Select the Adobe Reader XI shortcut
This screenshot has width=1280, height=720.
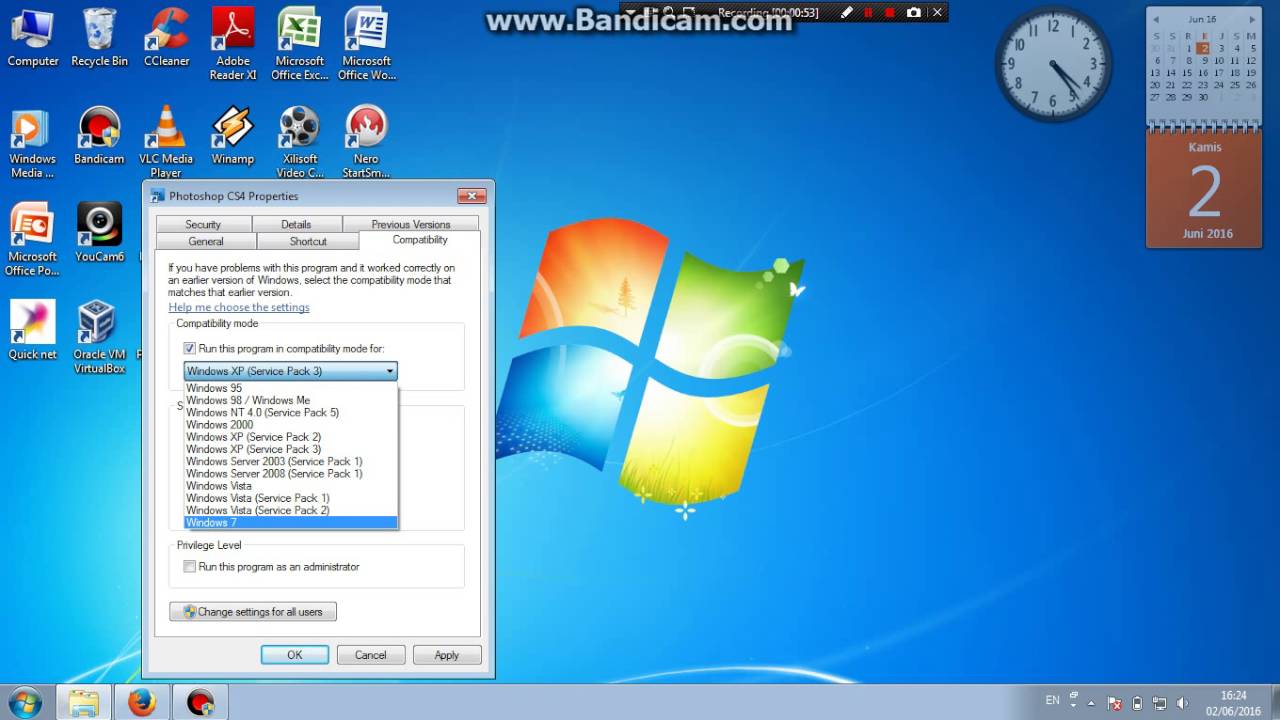[233, 44]
